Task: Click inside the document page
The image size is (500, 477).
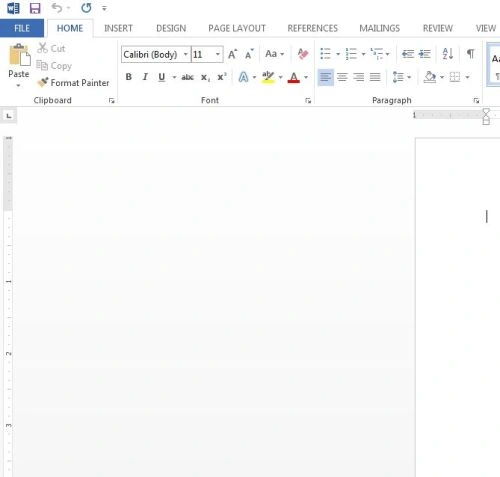Action: [x=458, y=307]
